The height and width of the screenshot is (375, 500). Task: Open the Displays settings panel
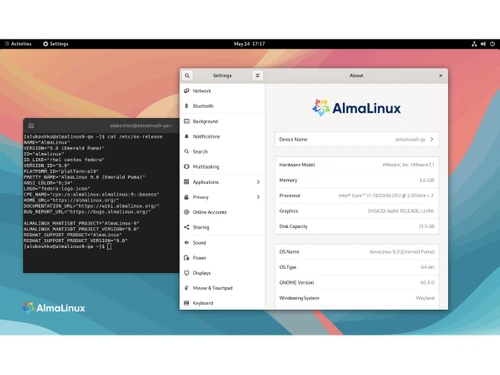coord(222,273)
